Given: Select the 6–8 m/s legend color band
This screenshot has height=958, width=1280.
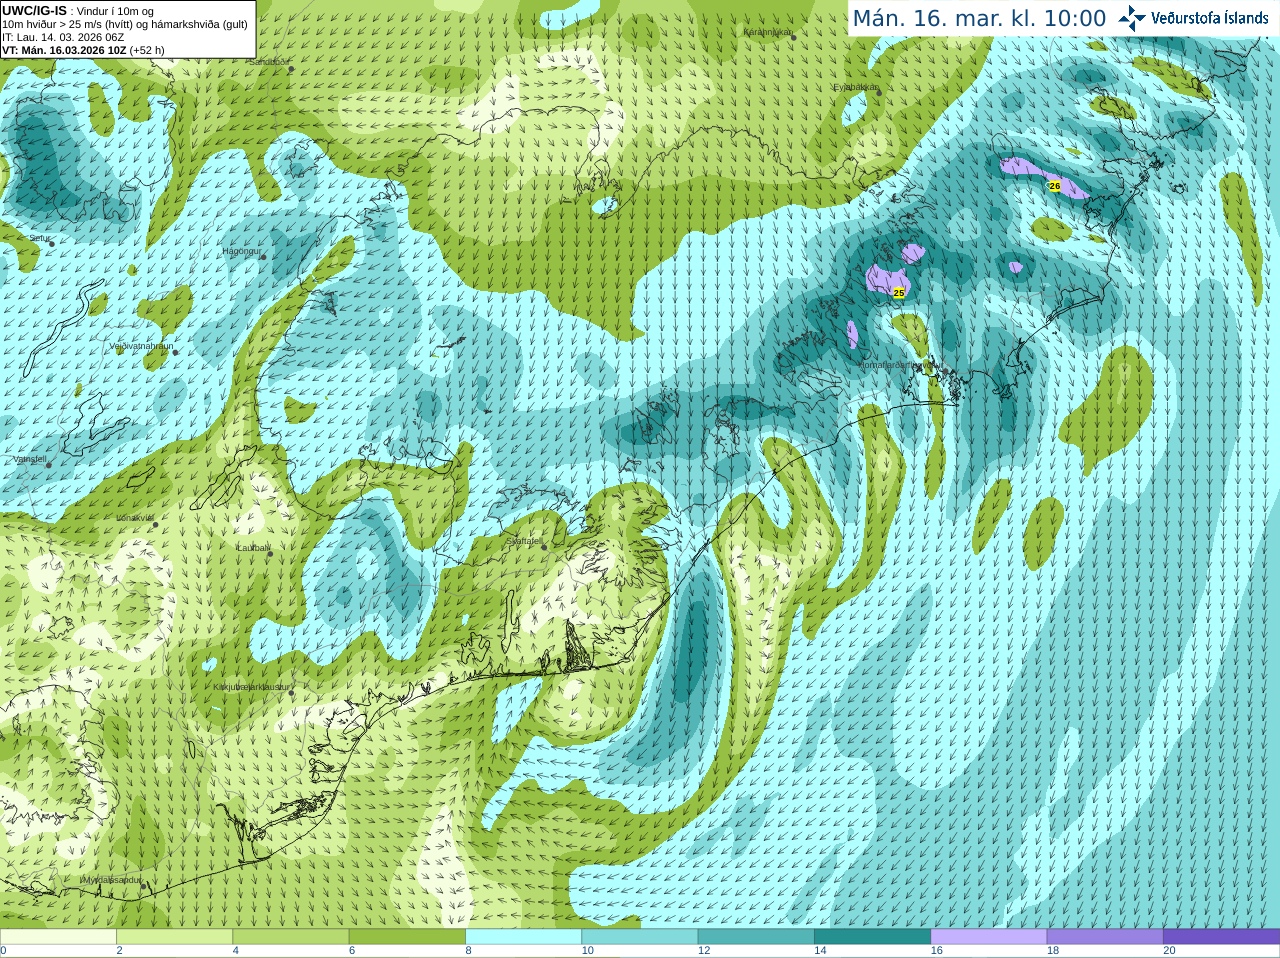Looking at the screenshot, I should [408, 937].
